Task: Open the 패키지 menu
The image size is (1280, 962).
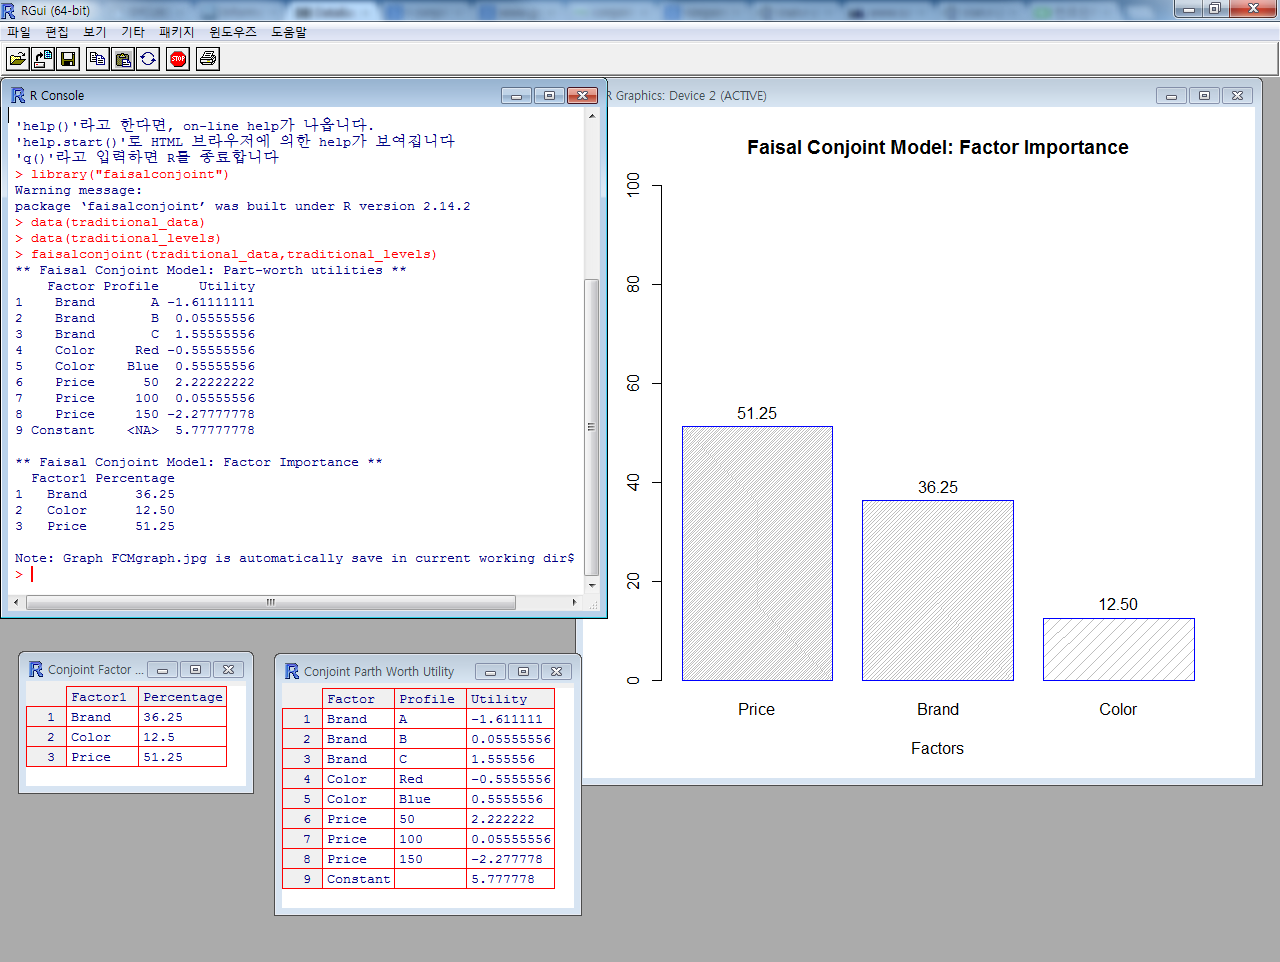Action: [x=177, y=32]
